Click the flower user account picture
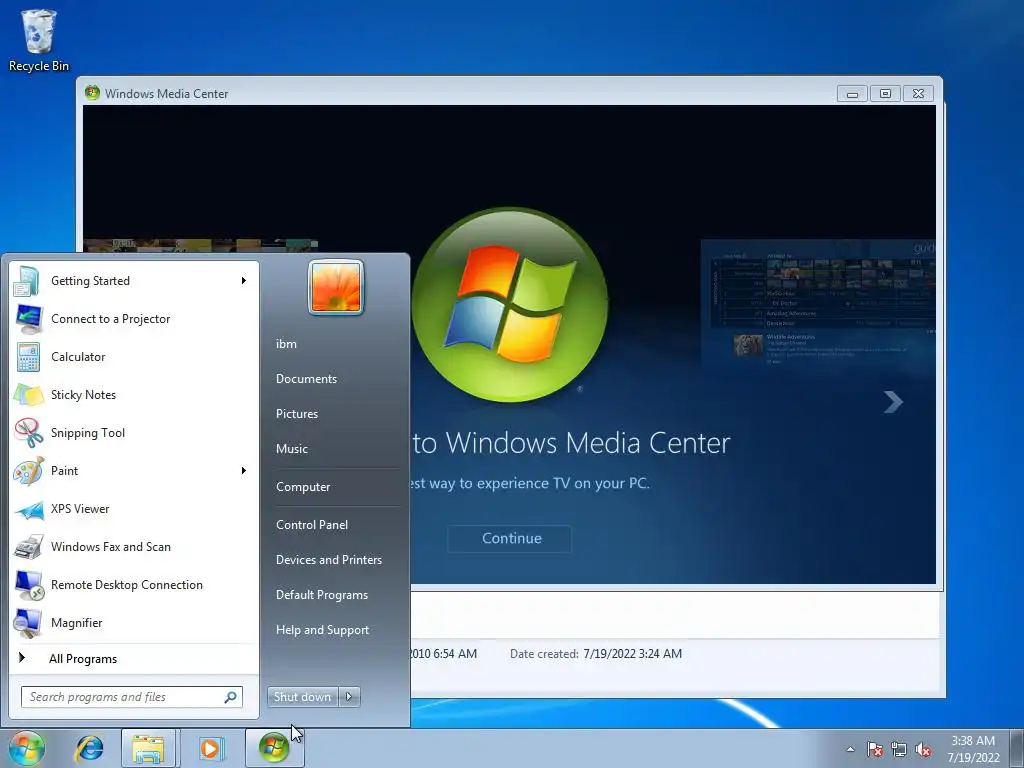The height and width of the screenshot is (768, 1024). (336, 287)
